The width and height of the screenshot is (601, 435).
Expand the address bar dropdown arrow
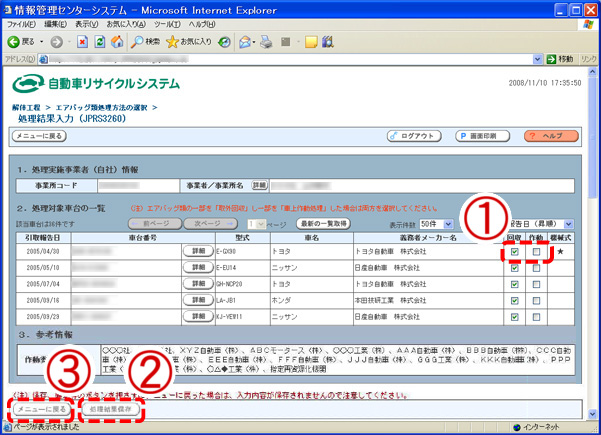coord(538,59)
